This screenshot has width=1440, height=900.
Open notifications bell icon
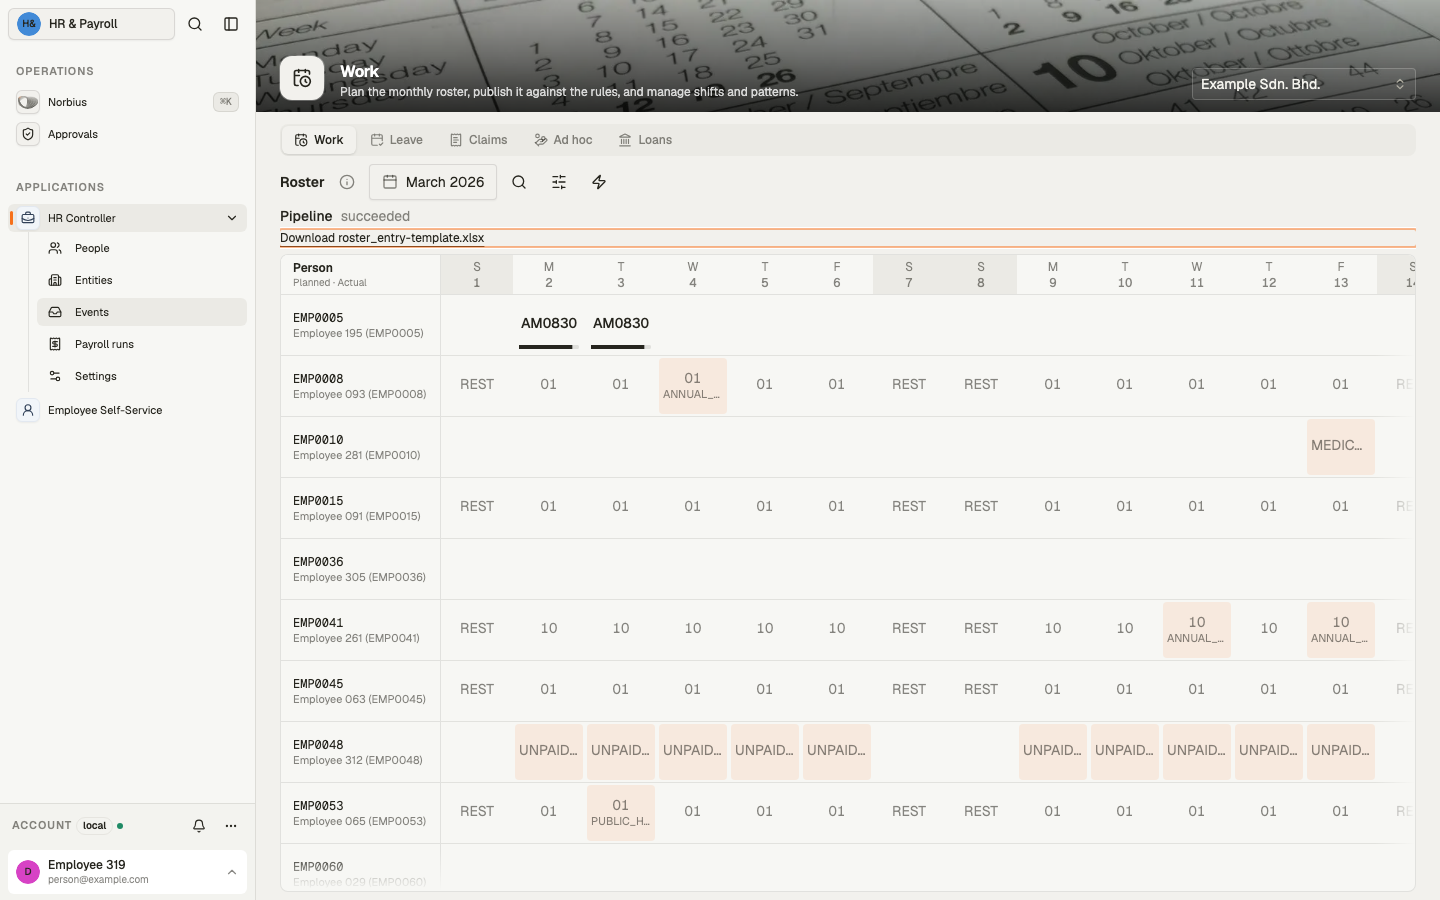coord(199,826)
